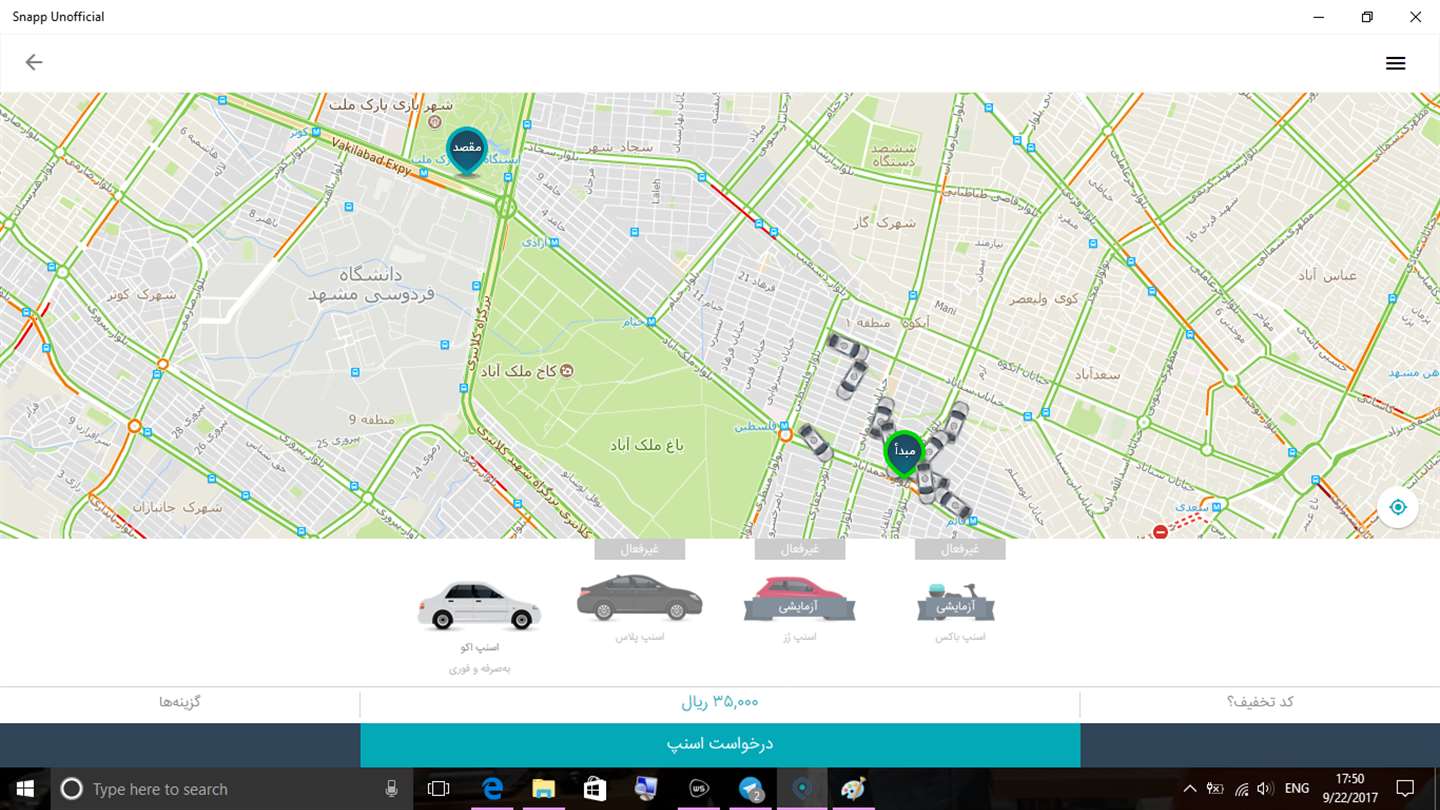Screen dimensions: 1440x810
Task: Open Telegram from taskbar
Action: pos(751,789)
